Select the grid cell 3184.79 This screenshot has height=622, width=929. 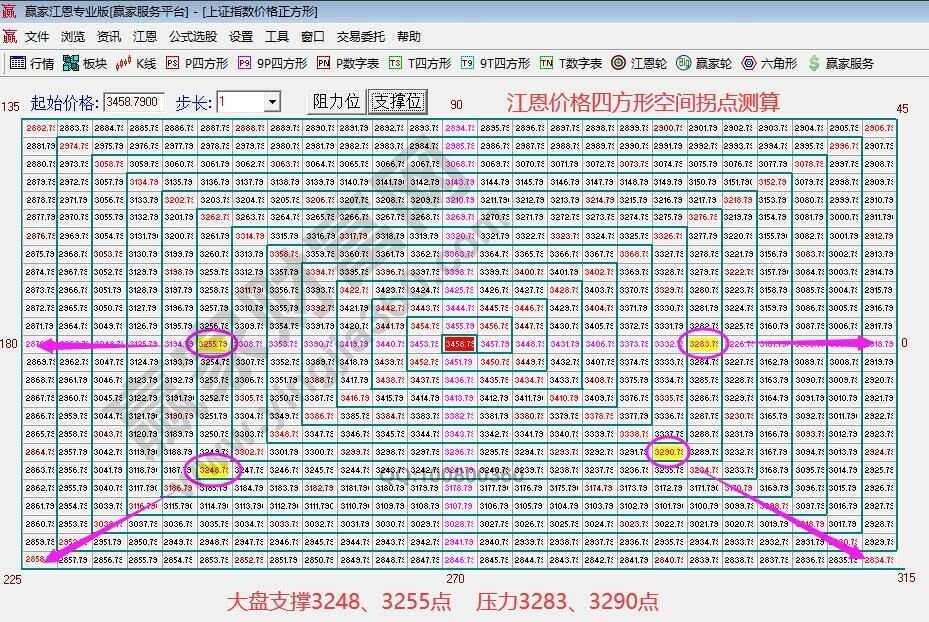(249, 488)
